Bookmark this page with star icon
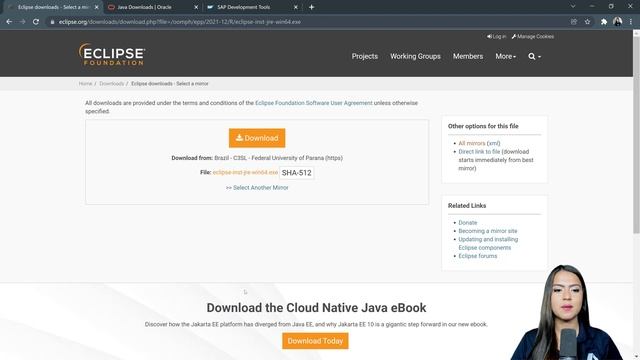The height and width of the screenshot is (360, 640). (x=587, y=22)
